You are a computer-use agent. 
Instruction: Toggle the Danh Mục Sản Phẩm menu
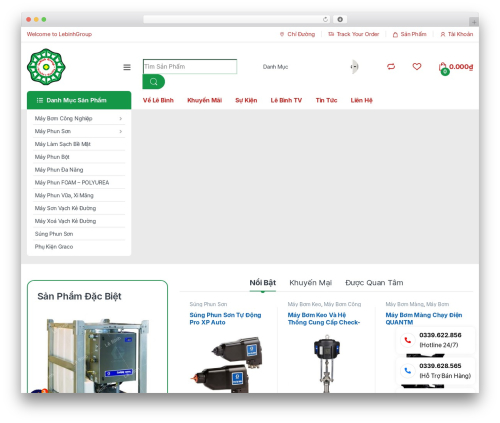pyautogui.click(x=79, y=100)
